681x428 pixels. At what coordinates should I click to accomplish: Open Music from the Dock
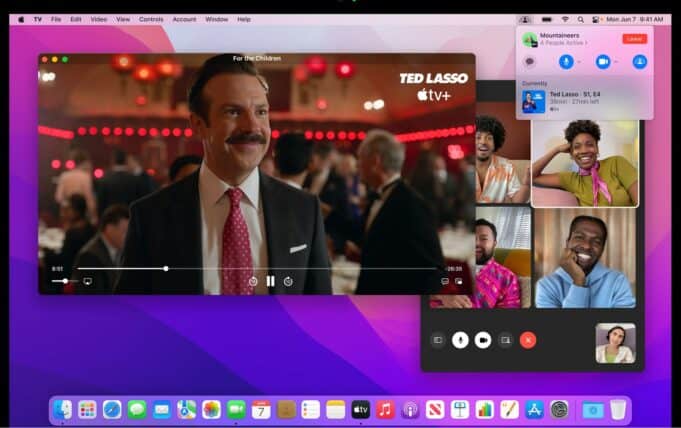click(385, 409)
